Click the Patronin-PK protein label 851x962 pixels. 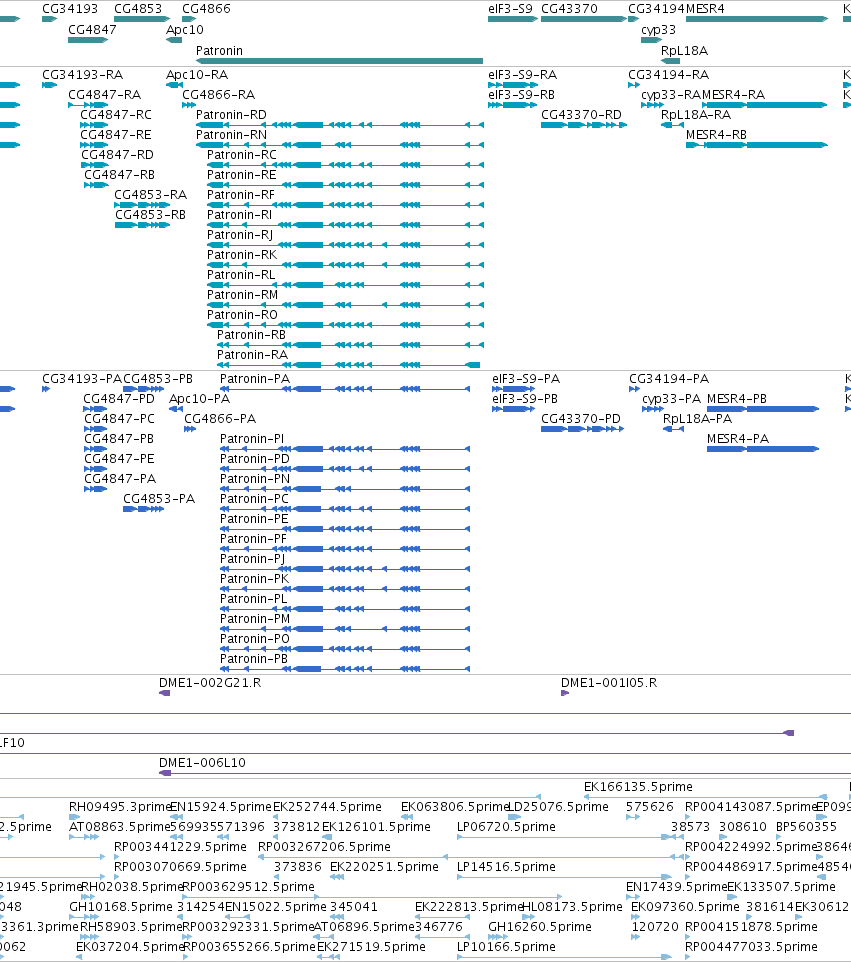pyautogui.click(x=255, y=579)
